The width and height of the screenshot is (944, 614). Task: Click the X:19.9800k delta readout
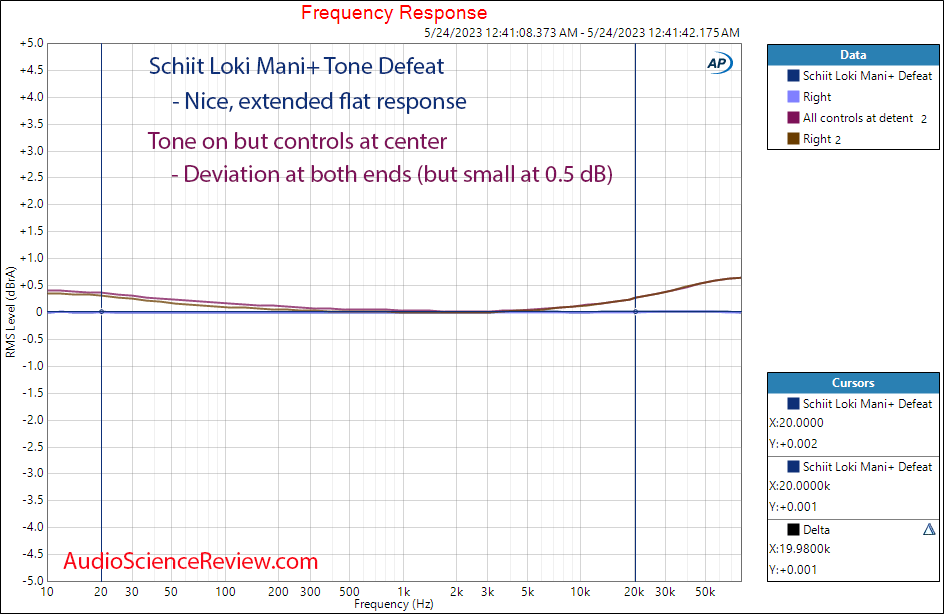pos(800,549)
